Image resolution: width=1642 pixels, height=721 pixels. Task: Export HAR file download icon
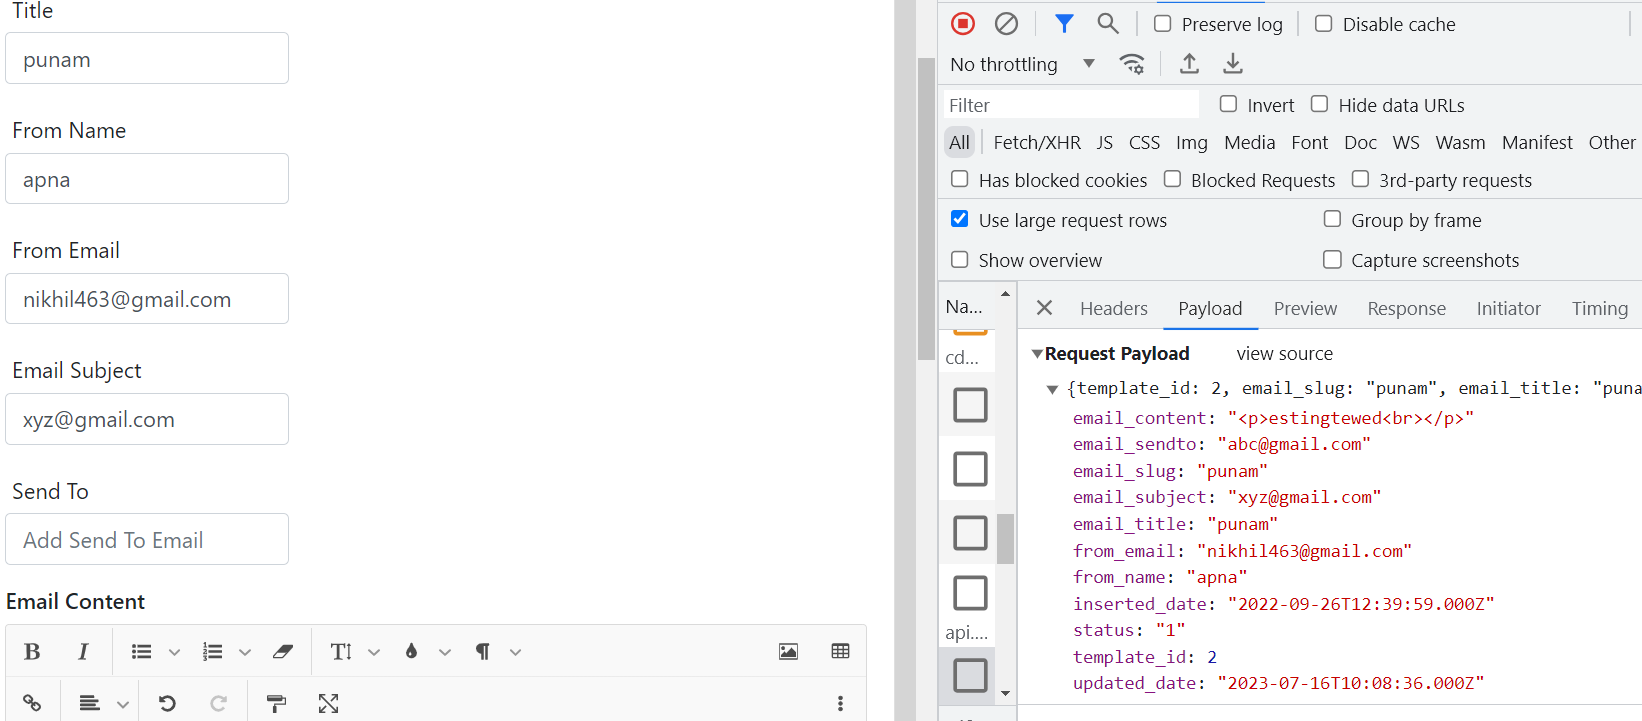click(1233, 64)
